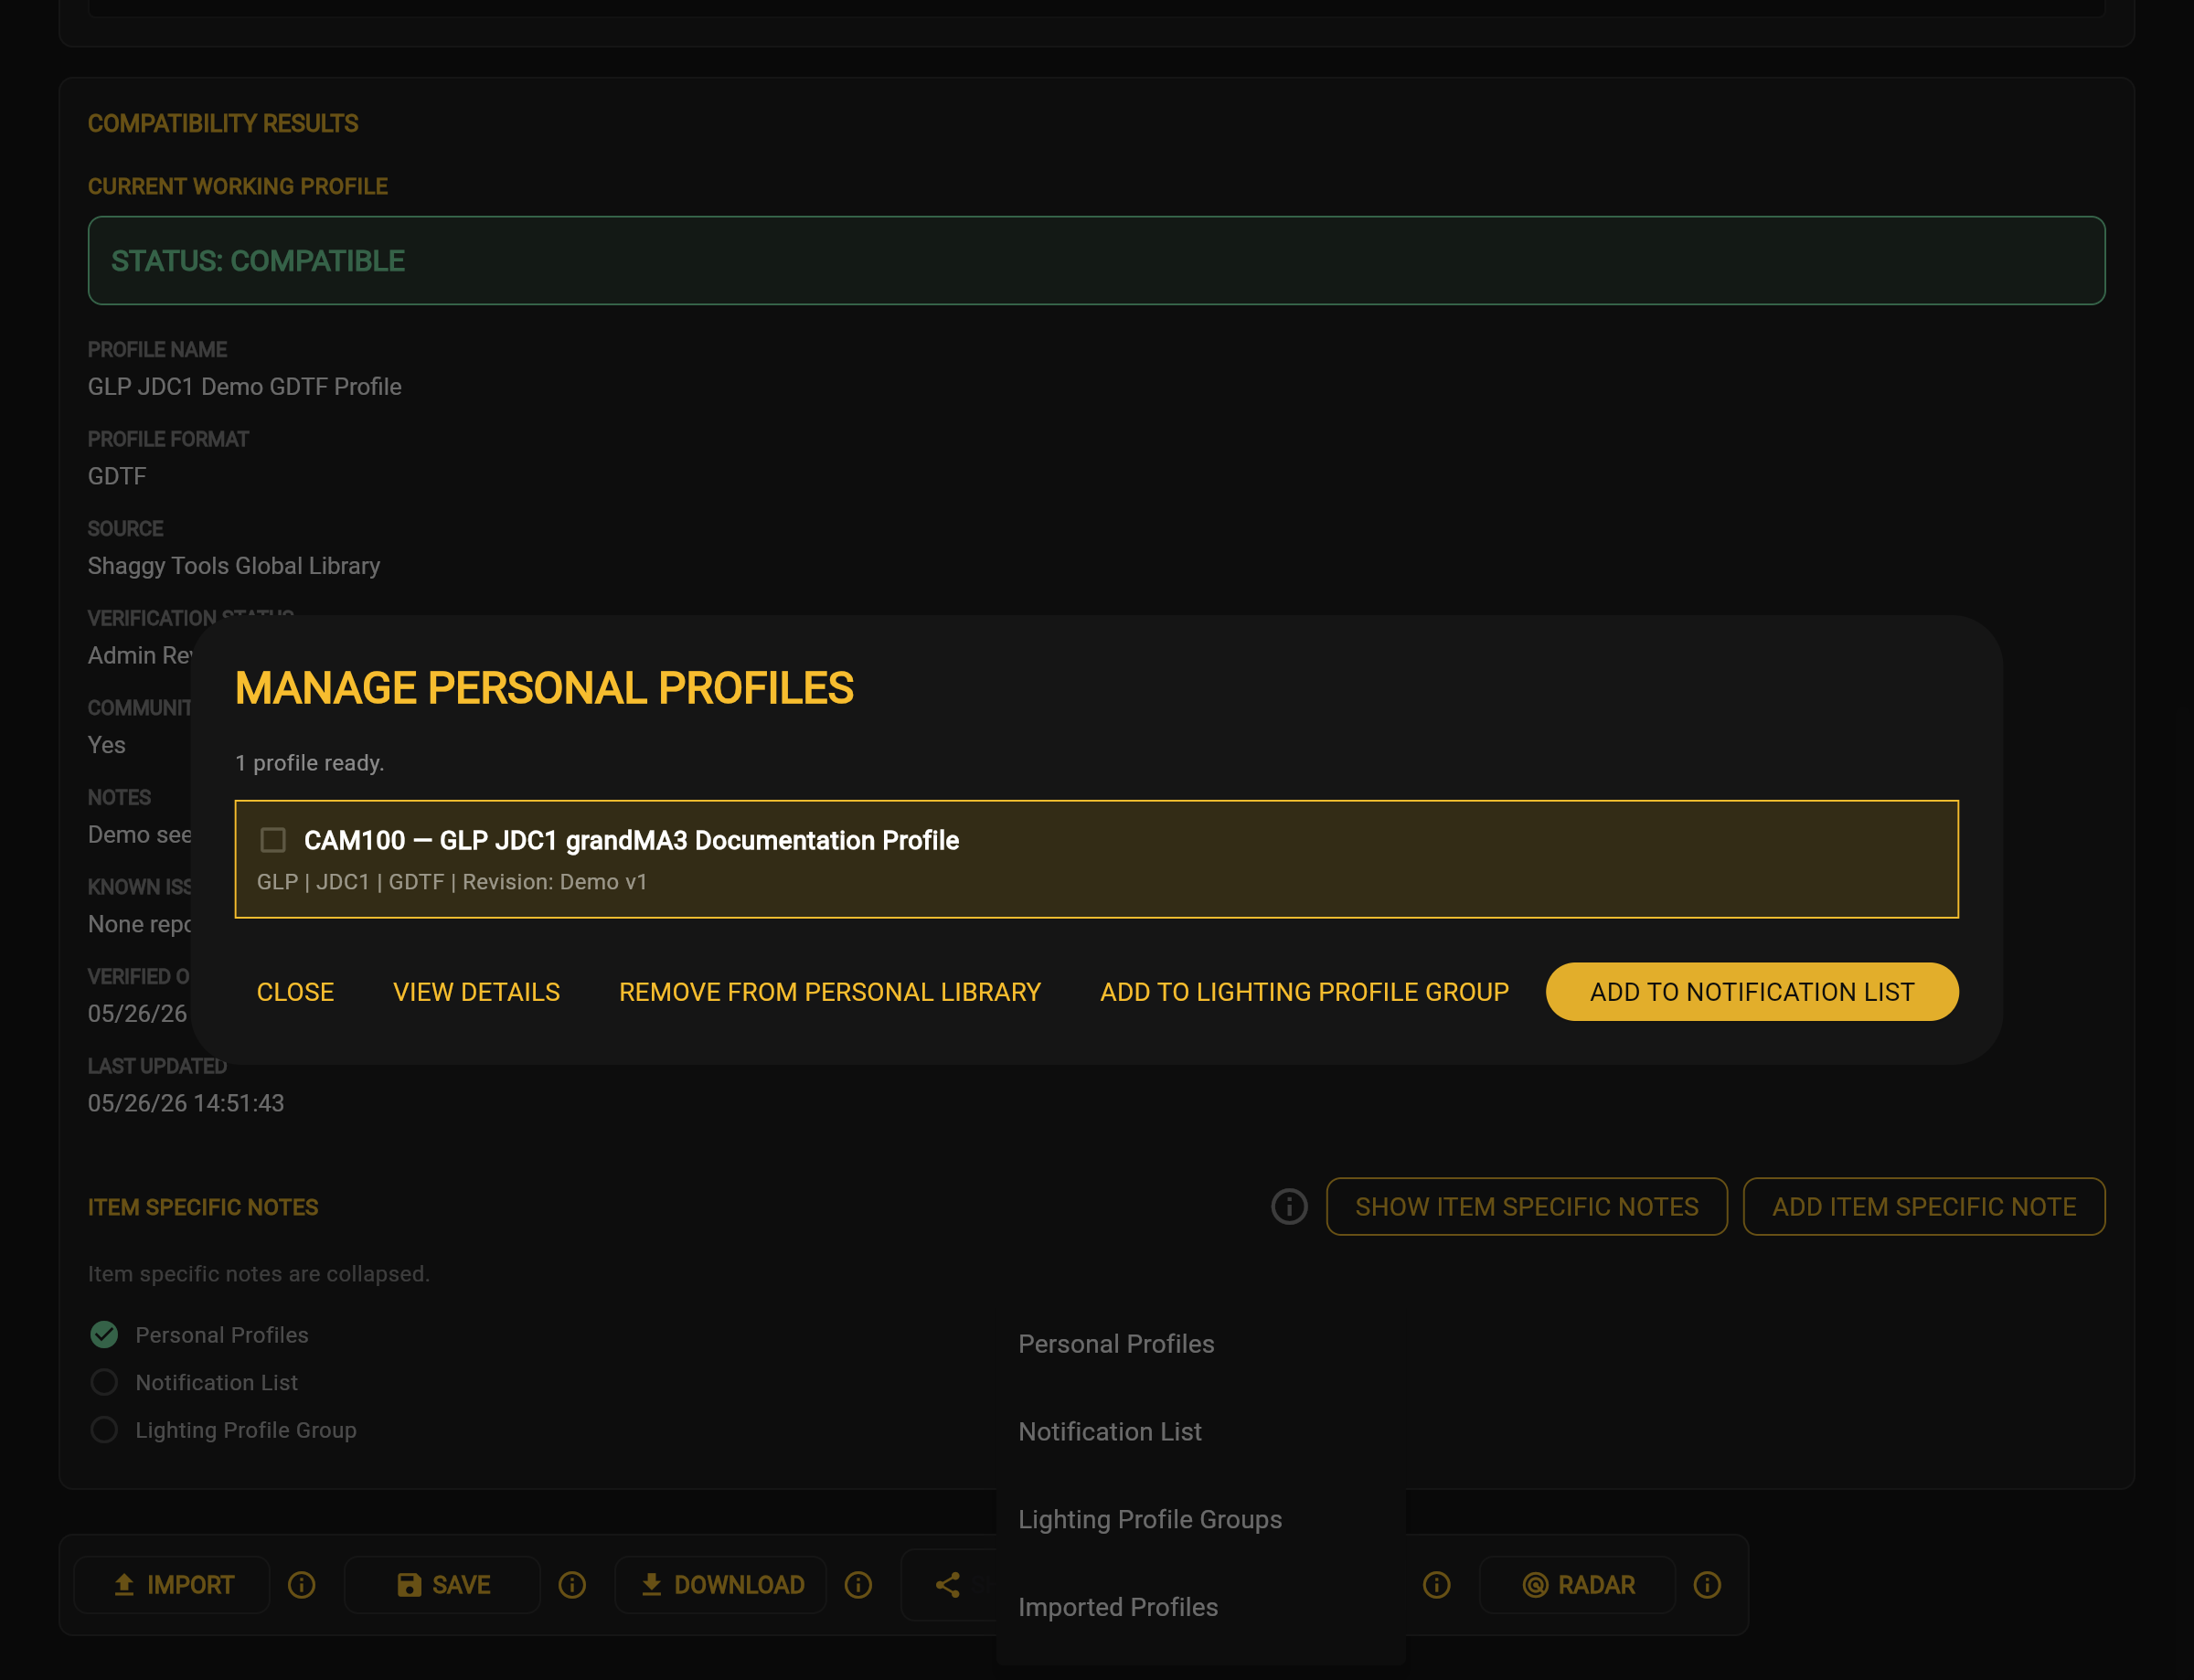
Task: Click 'Item specific notes are collapsed.' text
Action: (259, 1274)
